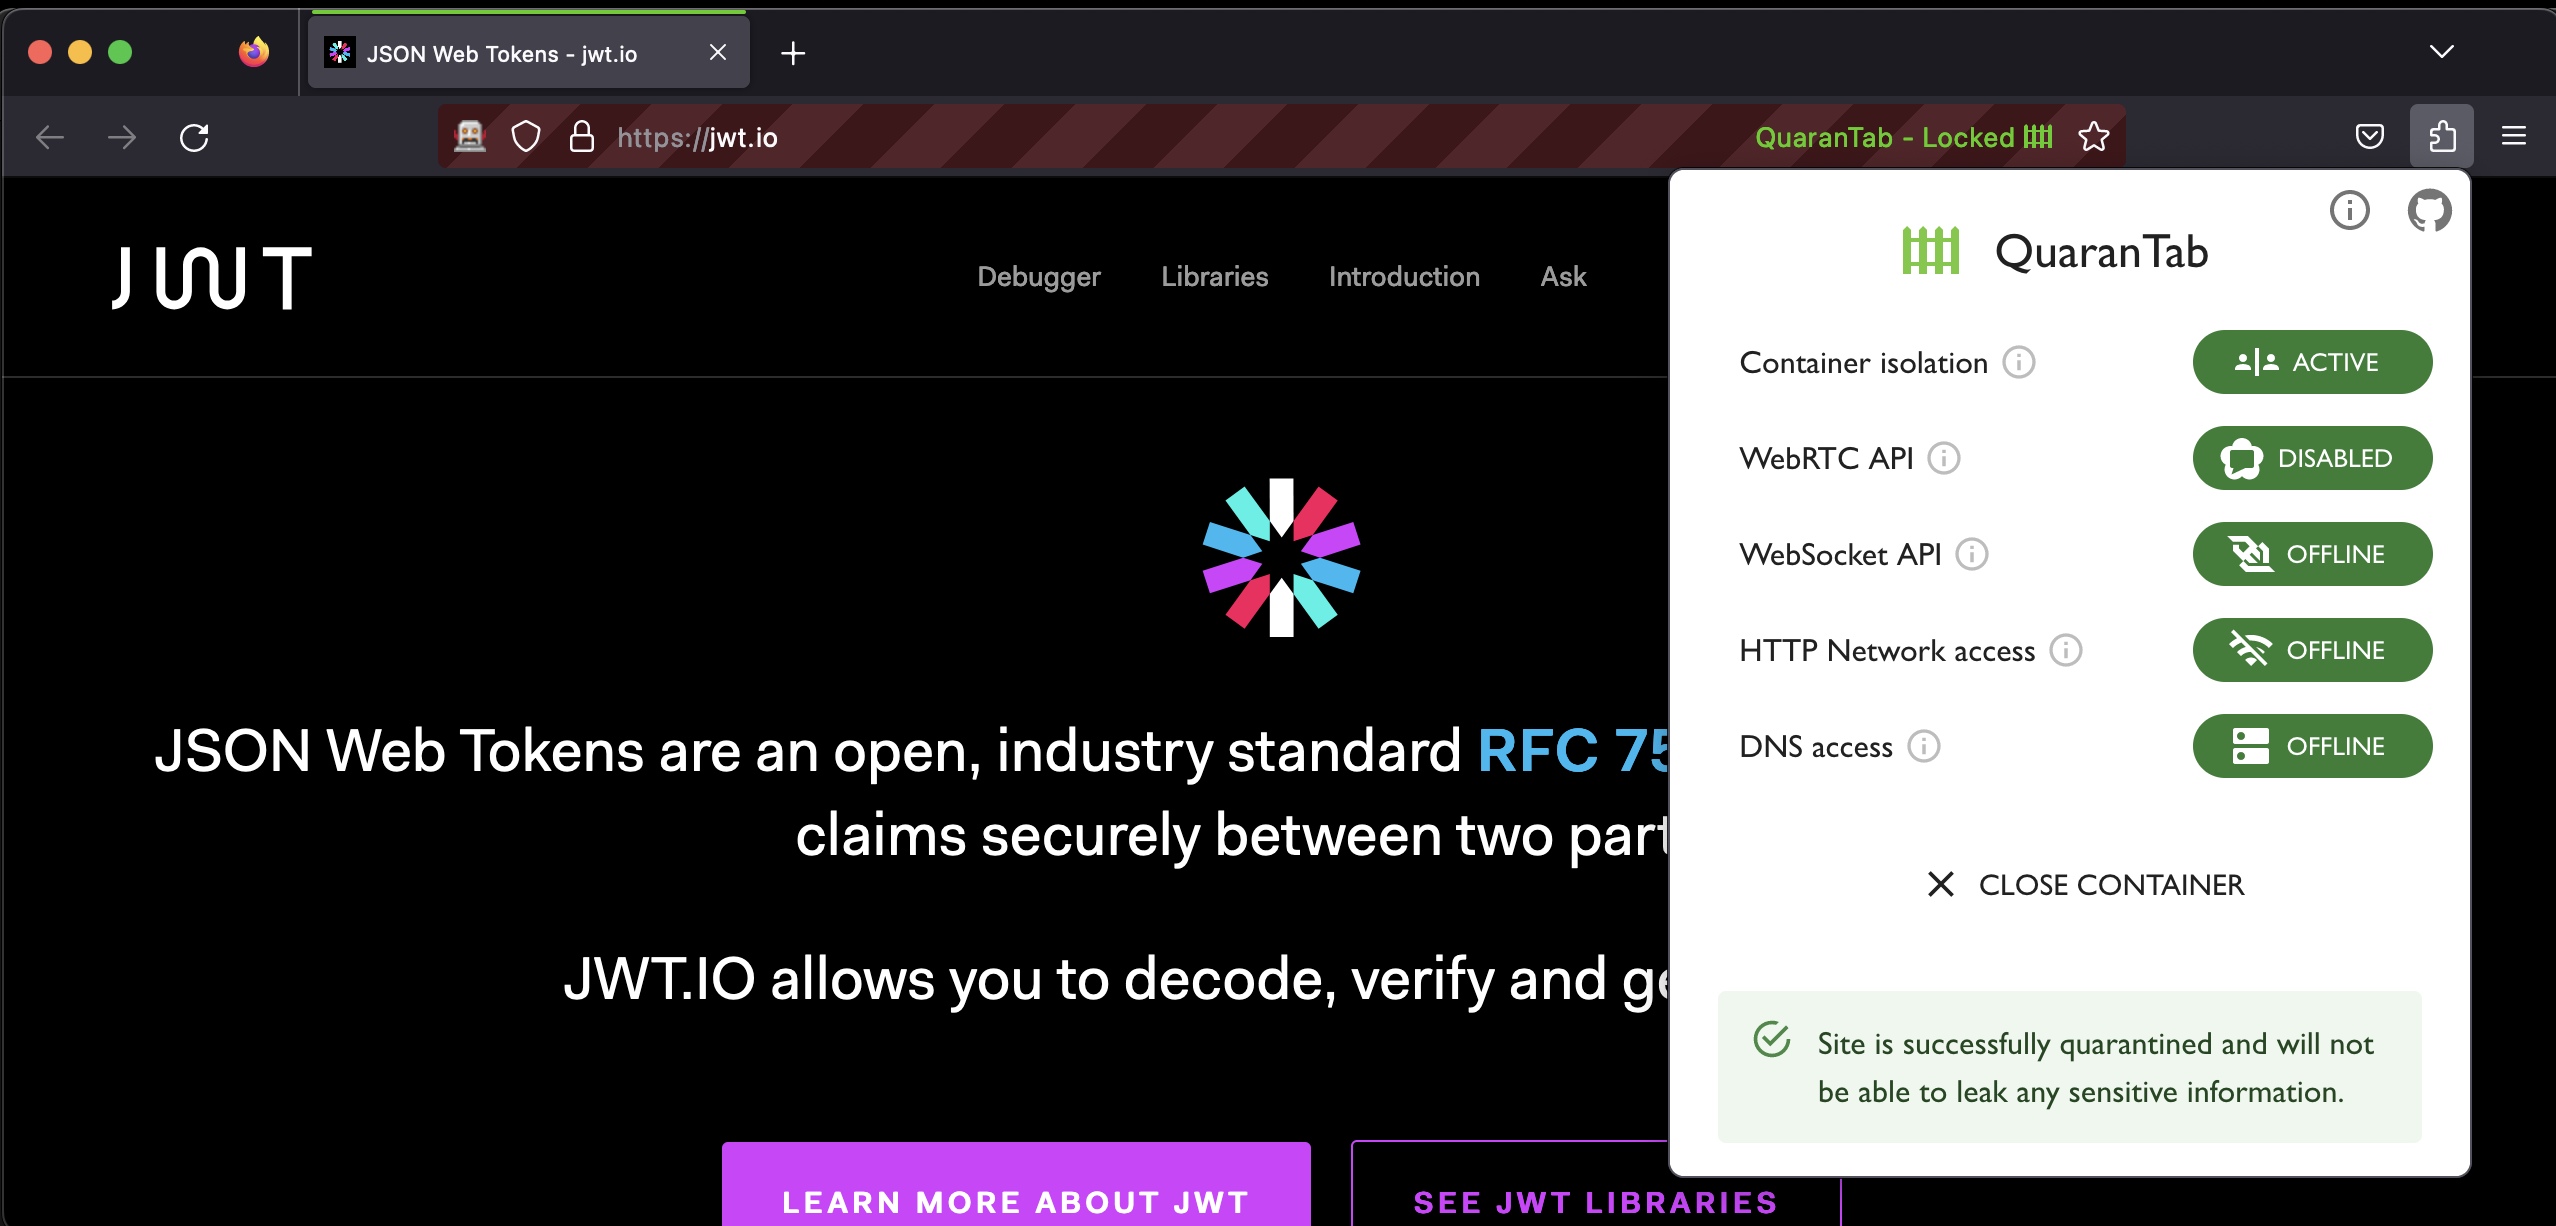The width and height of the screenshot is (2556, 1226).
Task: Toggle WebSocket API OFFLINE button
Action: click(2311, 554)
